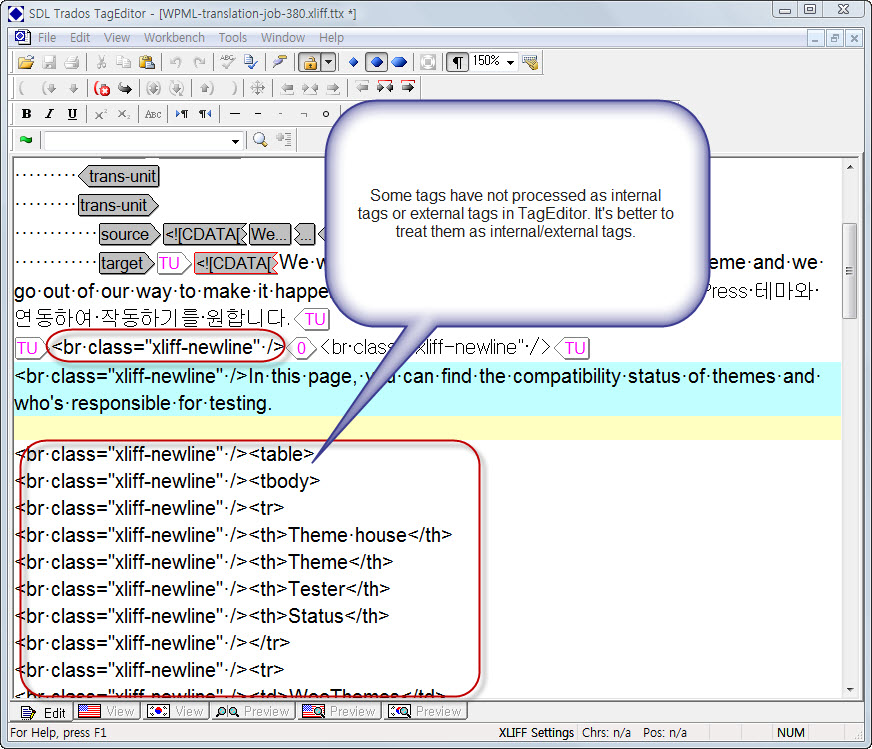Select the target tag in document
The width and height of the screenshot is (872, 749).
tap(126, 263)
